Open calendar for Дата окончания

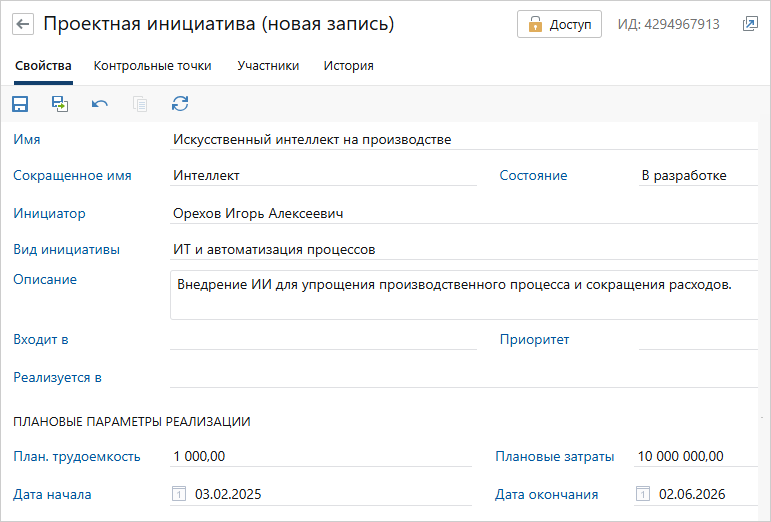pos(643,494)
